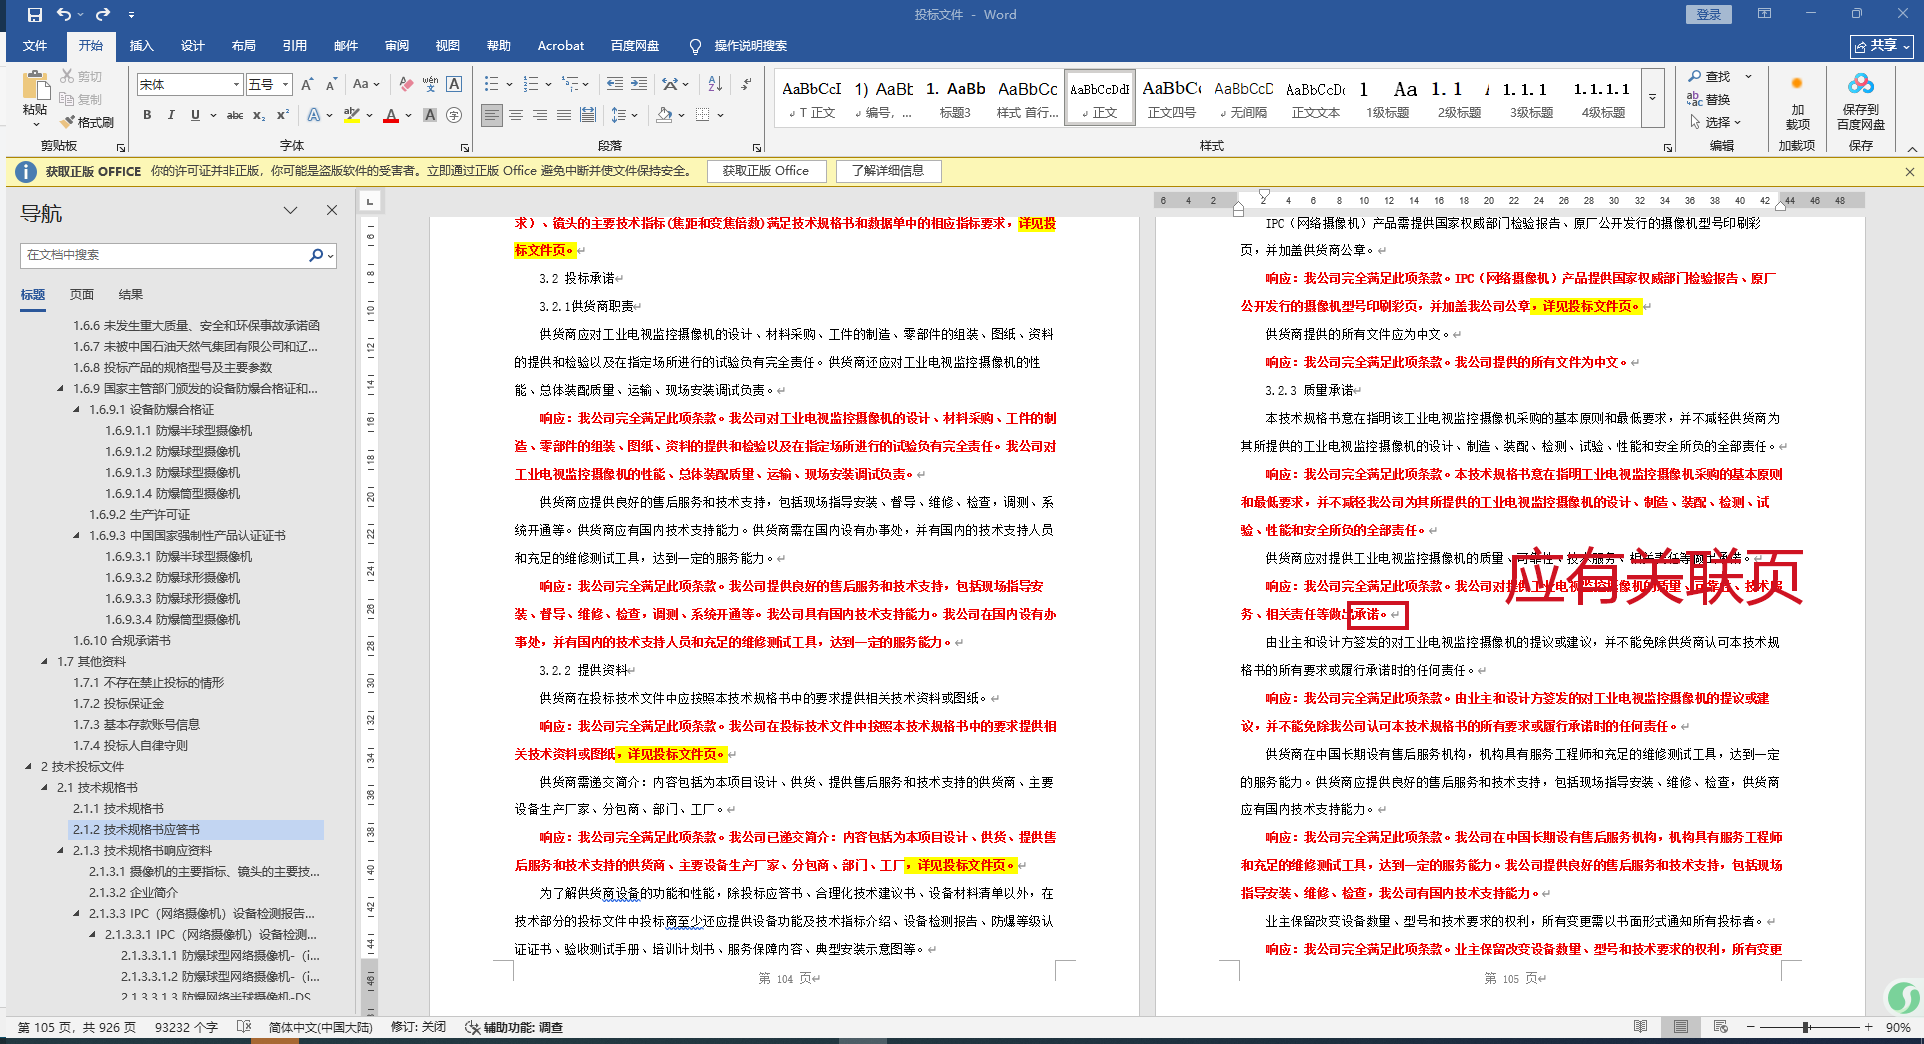
Task: Click the yellow text highlight color button
Action: pos(351,115)
